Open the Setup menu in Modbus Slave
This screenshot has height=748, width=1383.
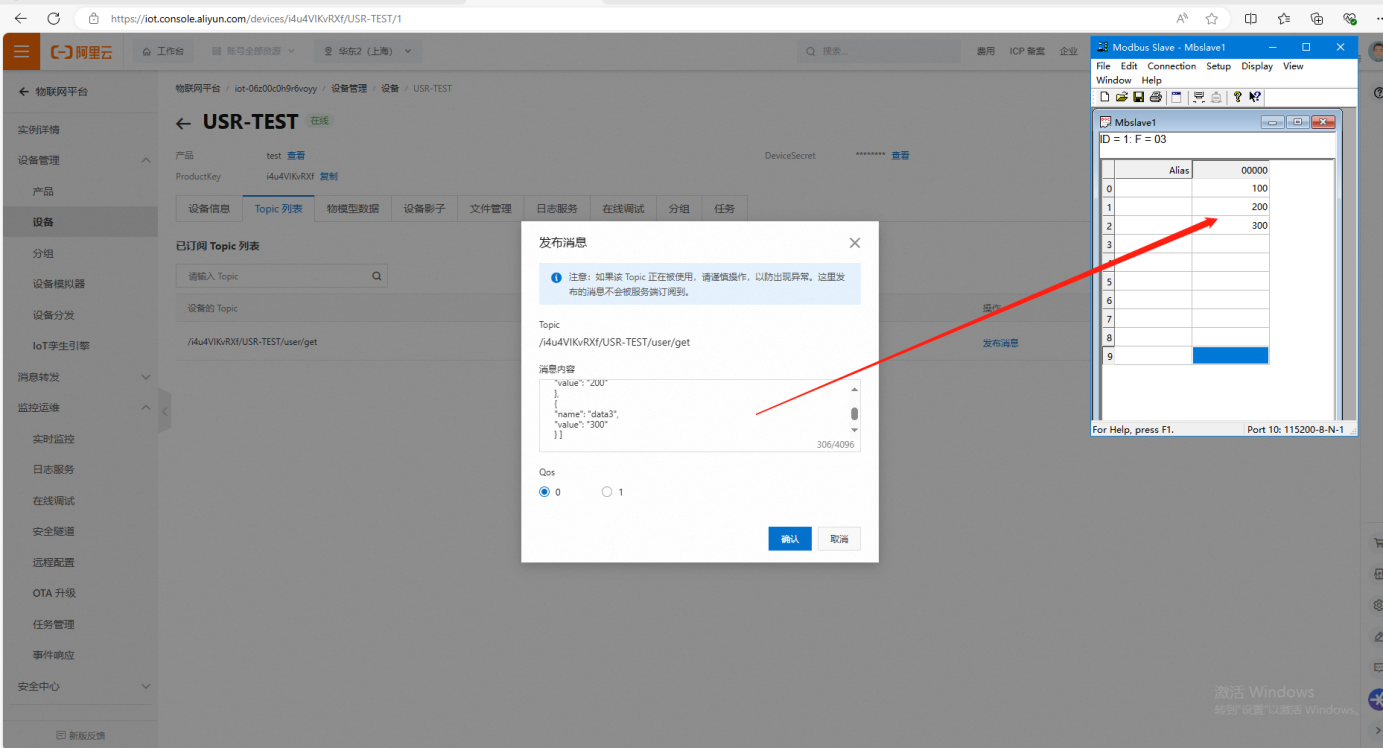1218,66
